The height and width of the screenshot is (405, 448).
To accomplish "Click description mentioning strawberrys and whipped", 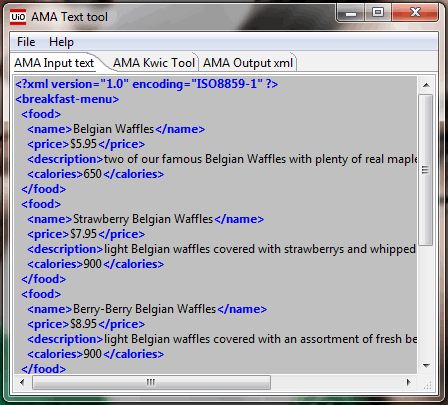I will click(260, 249).
